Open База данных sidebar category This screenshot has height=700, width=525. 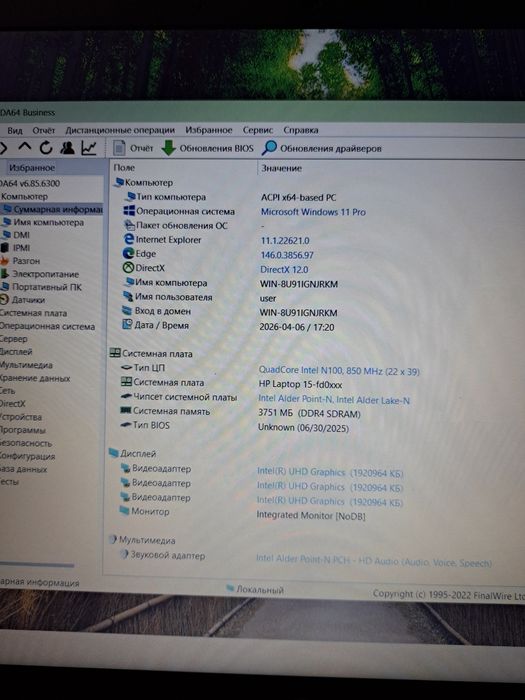pos(23,469)
